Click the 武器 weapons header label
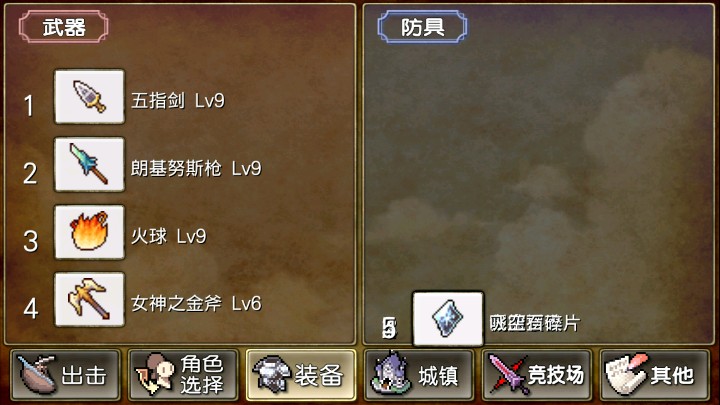Image resolution: width=720 pixels, height=405 pixels. tap(64, 27)
